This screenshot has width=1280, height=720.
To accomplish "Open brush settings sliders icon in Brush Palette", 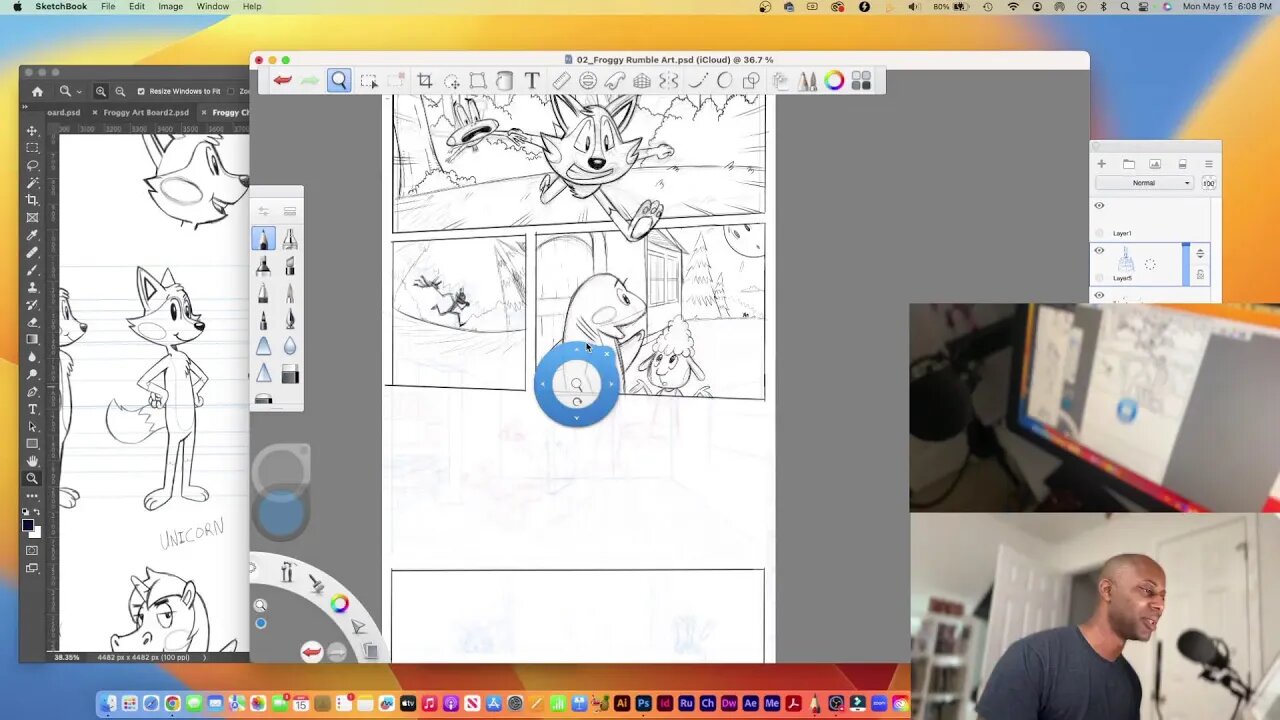I will click(x=263, y=211).
